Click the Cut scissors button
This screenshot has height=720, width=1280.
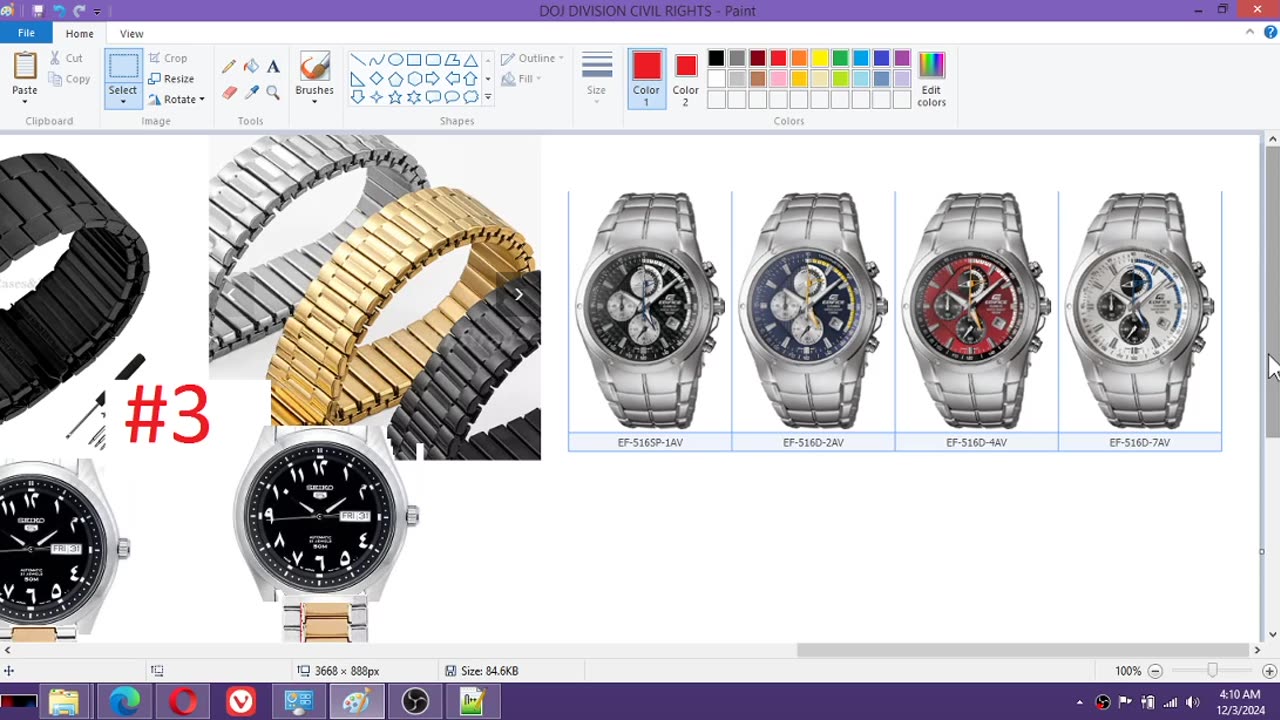click(67, 58)
